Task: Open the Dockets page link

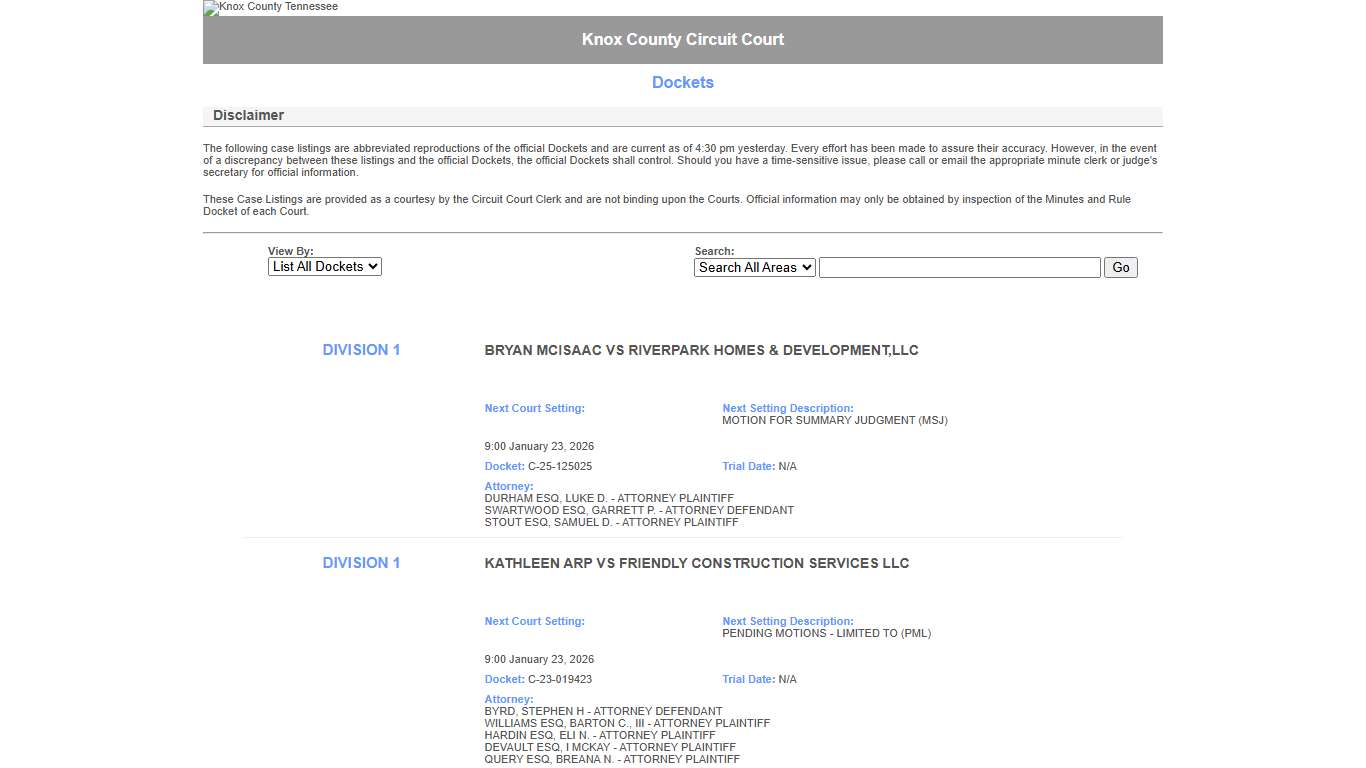Action: point(683,82)
